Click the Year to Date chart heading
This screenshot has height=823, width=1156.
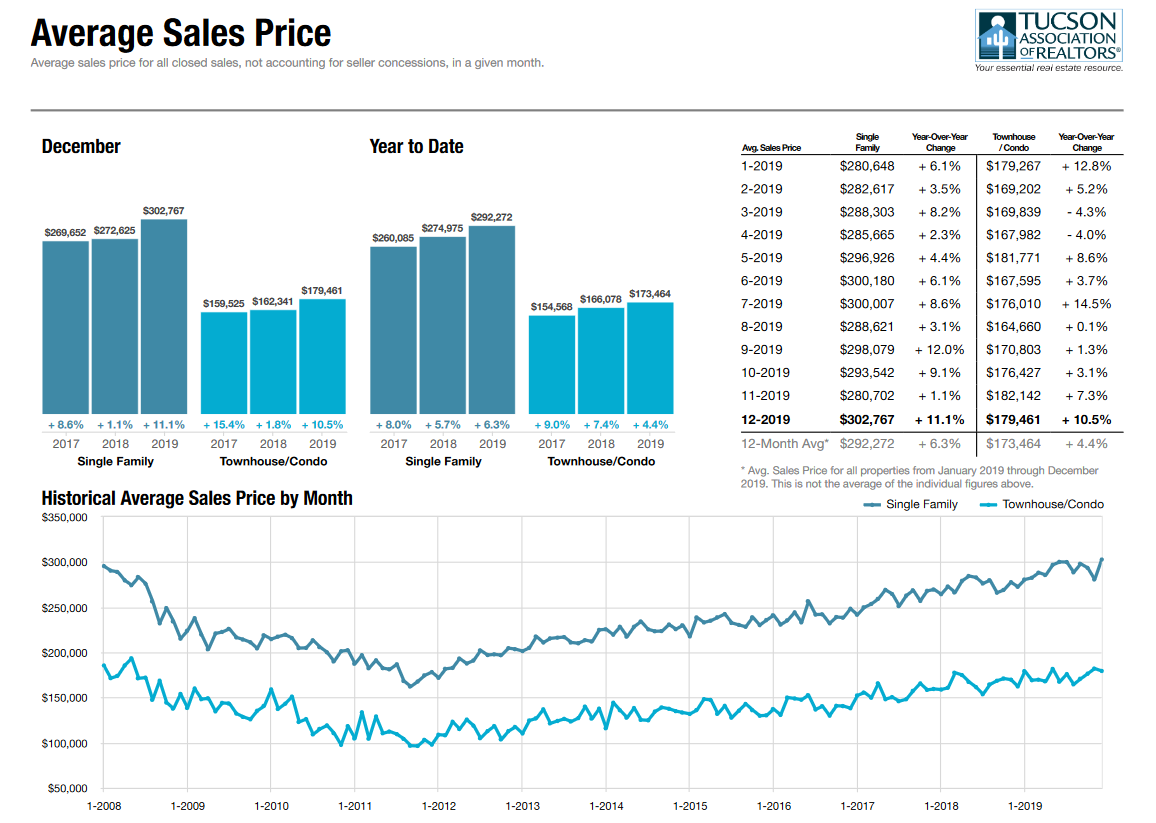(x=416, y=147)
